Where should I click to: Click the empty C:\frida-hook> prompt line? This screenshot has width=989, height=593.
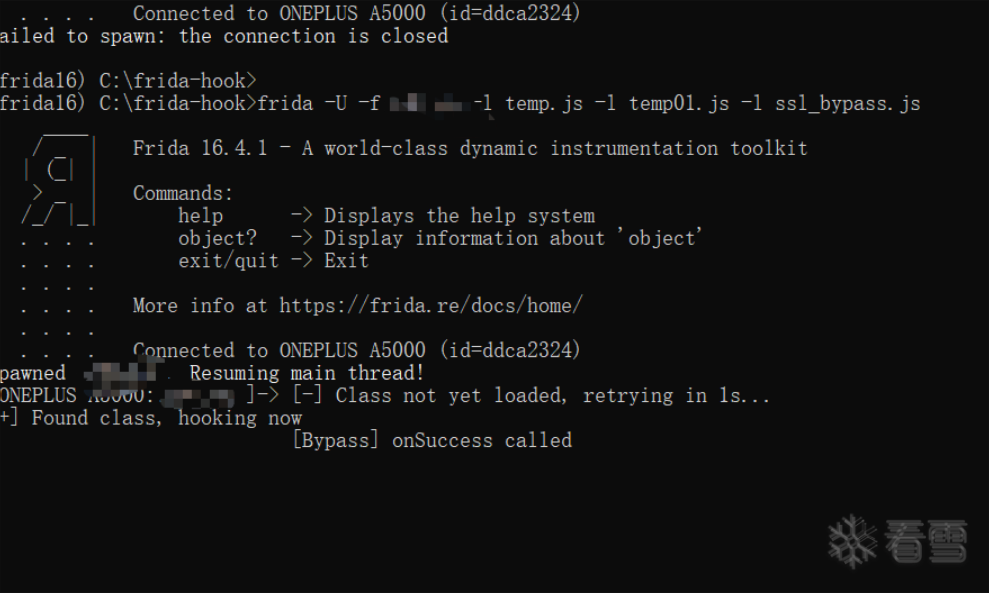point(128,80)
